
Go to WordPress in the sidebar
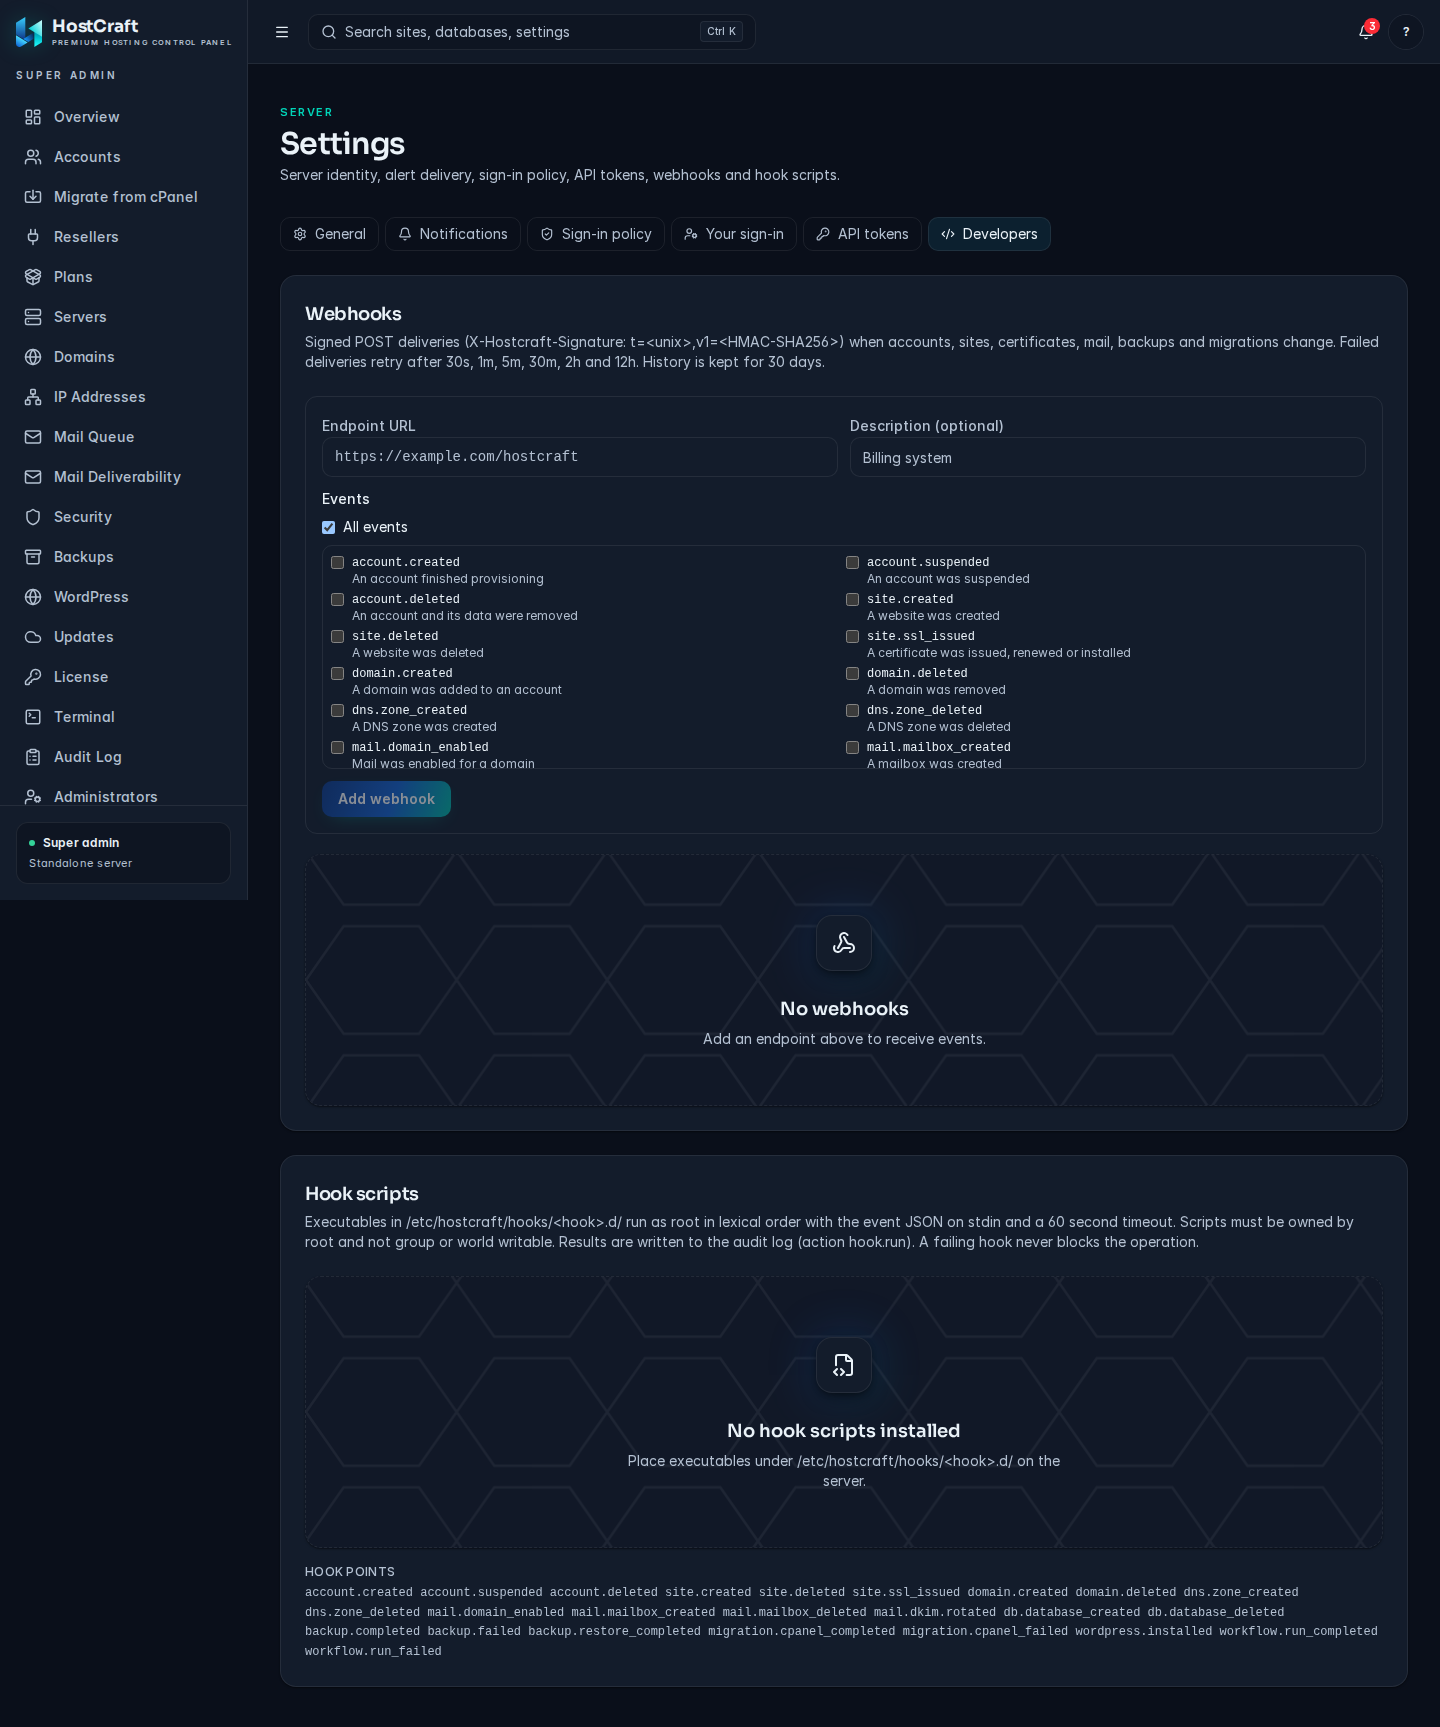pos(124,597)
